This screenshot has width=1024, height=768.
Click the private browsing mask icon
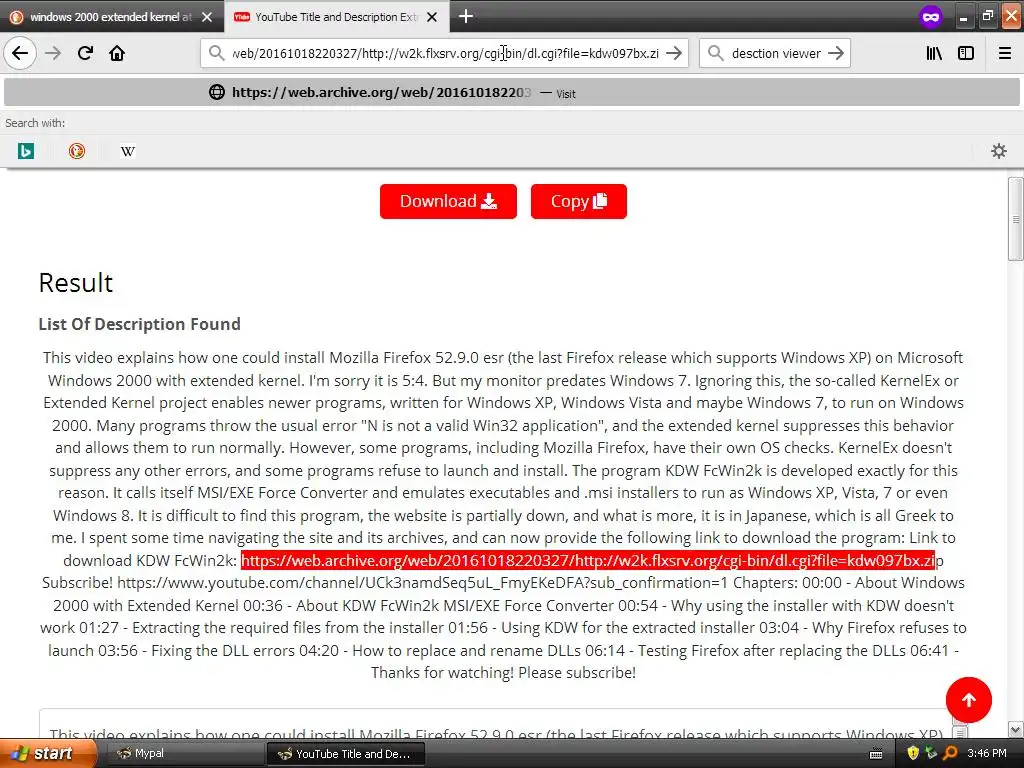[x=931, y=16]
